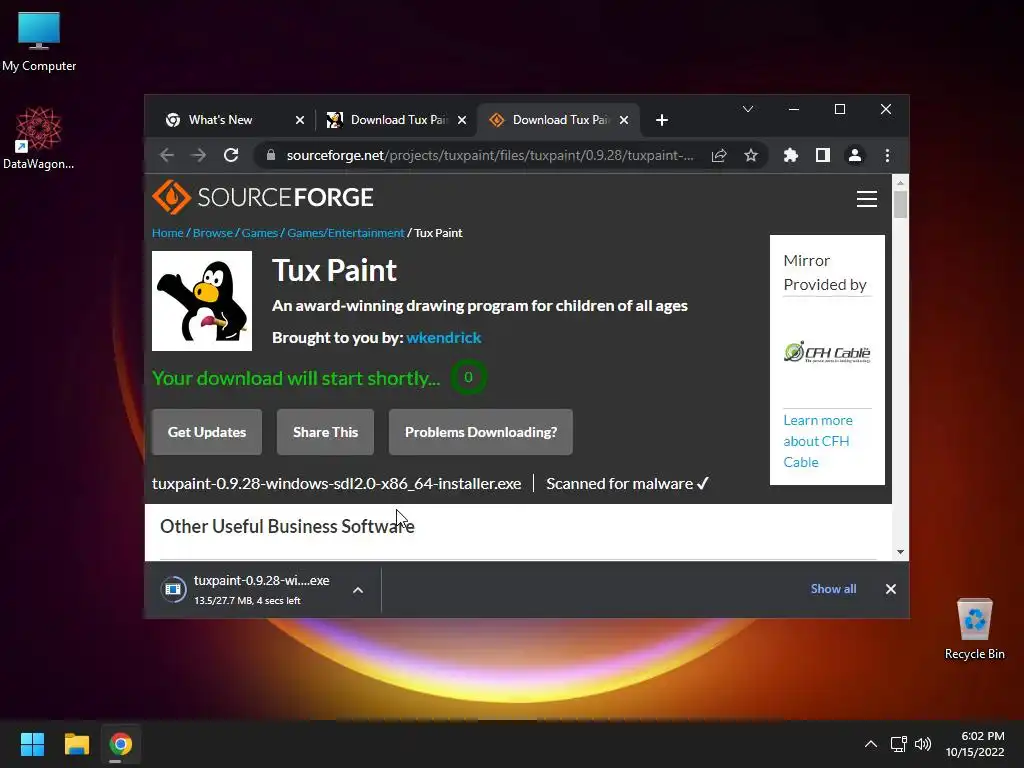Open Games/Entertainment breadcrumb link
Viewport: 1024px width, 768px height.
pyautogui.click(x=345, y=233)
